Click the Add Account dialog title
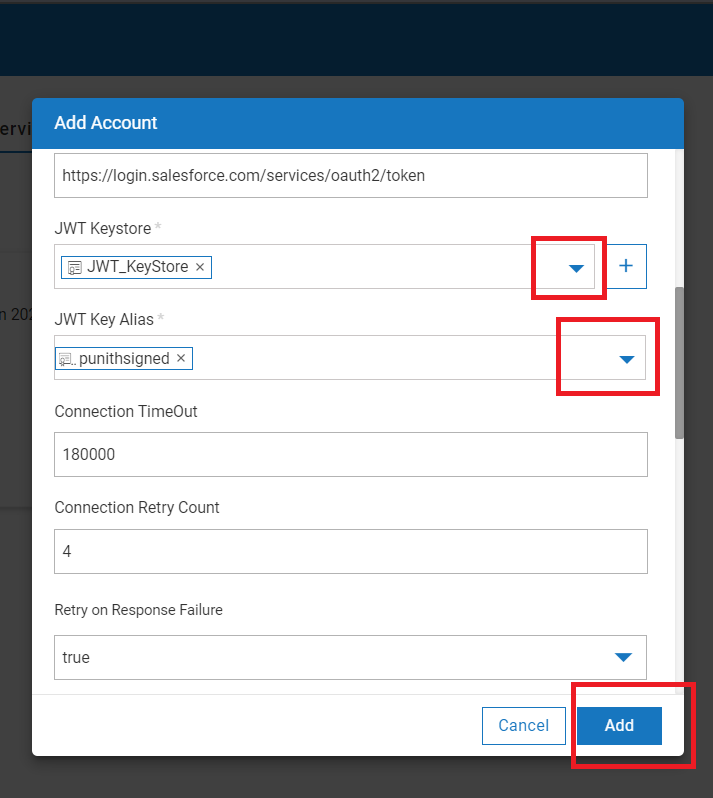 [106, 123]
